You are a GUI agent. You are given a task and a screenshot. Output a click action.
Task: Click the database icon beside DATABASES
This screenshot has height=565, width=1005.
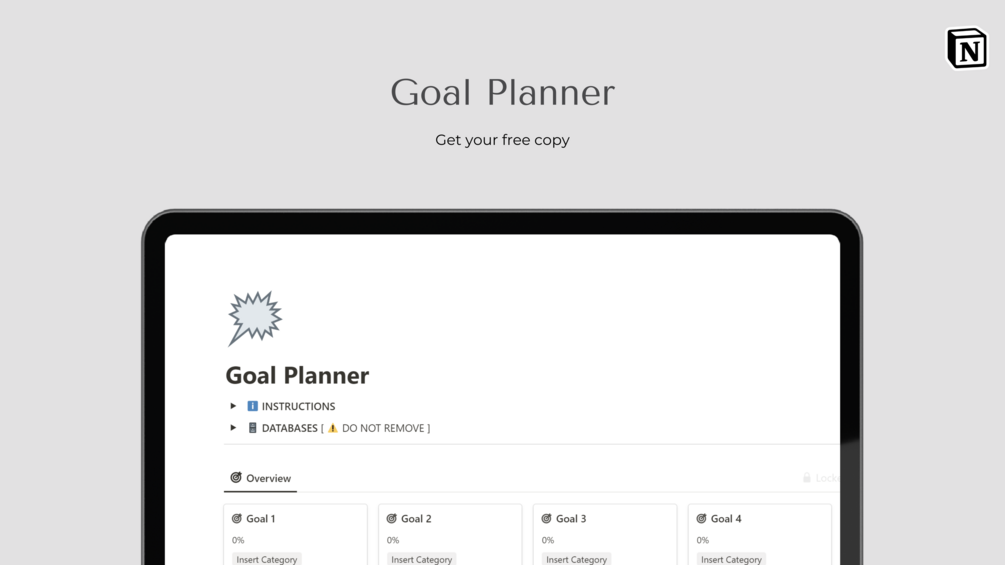[x=252, y=428]
